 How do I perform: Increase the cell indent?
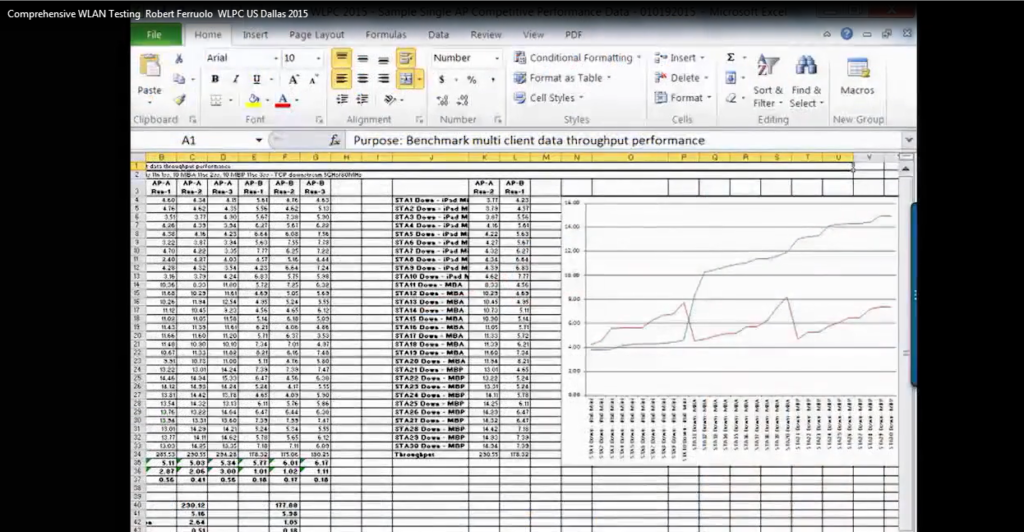[362, 99]
